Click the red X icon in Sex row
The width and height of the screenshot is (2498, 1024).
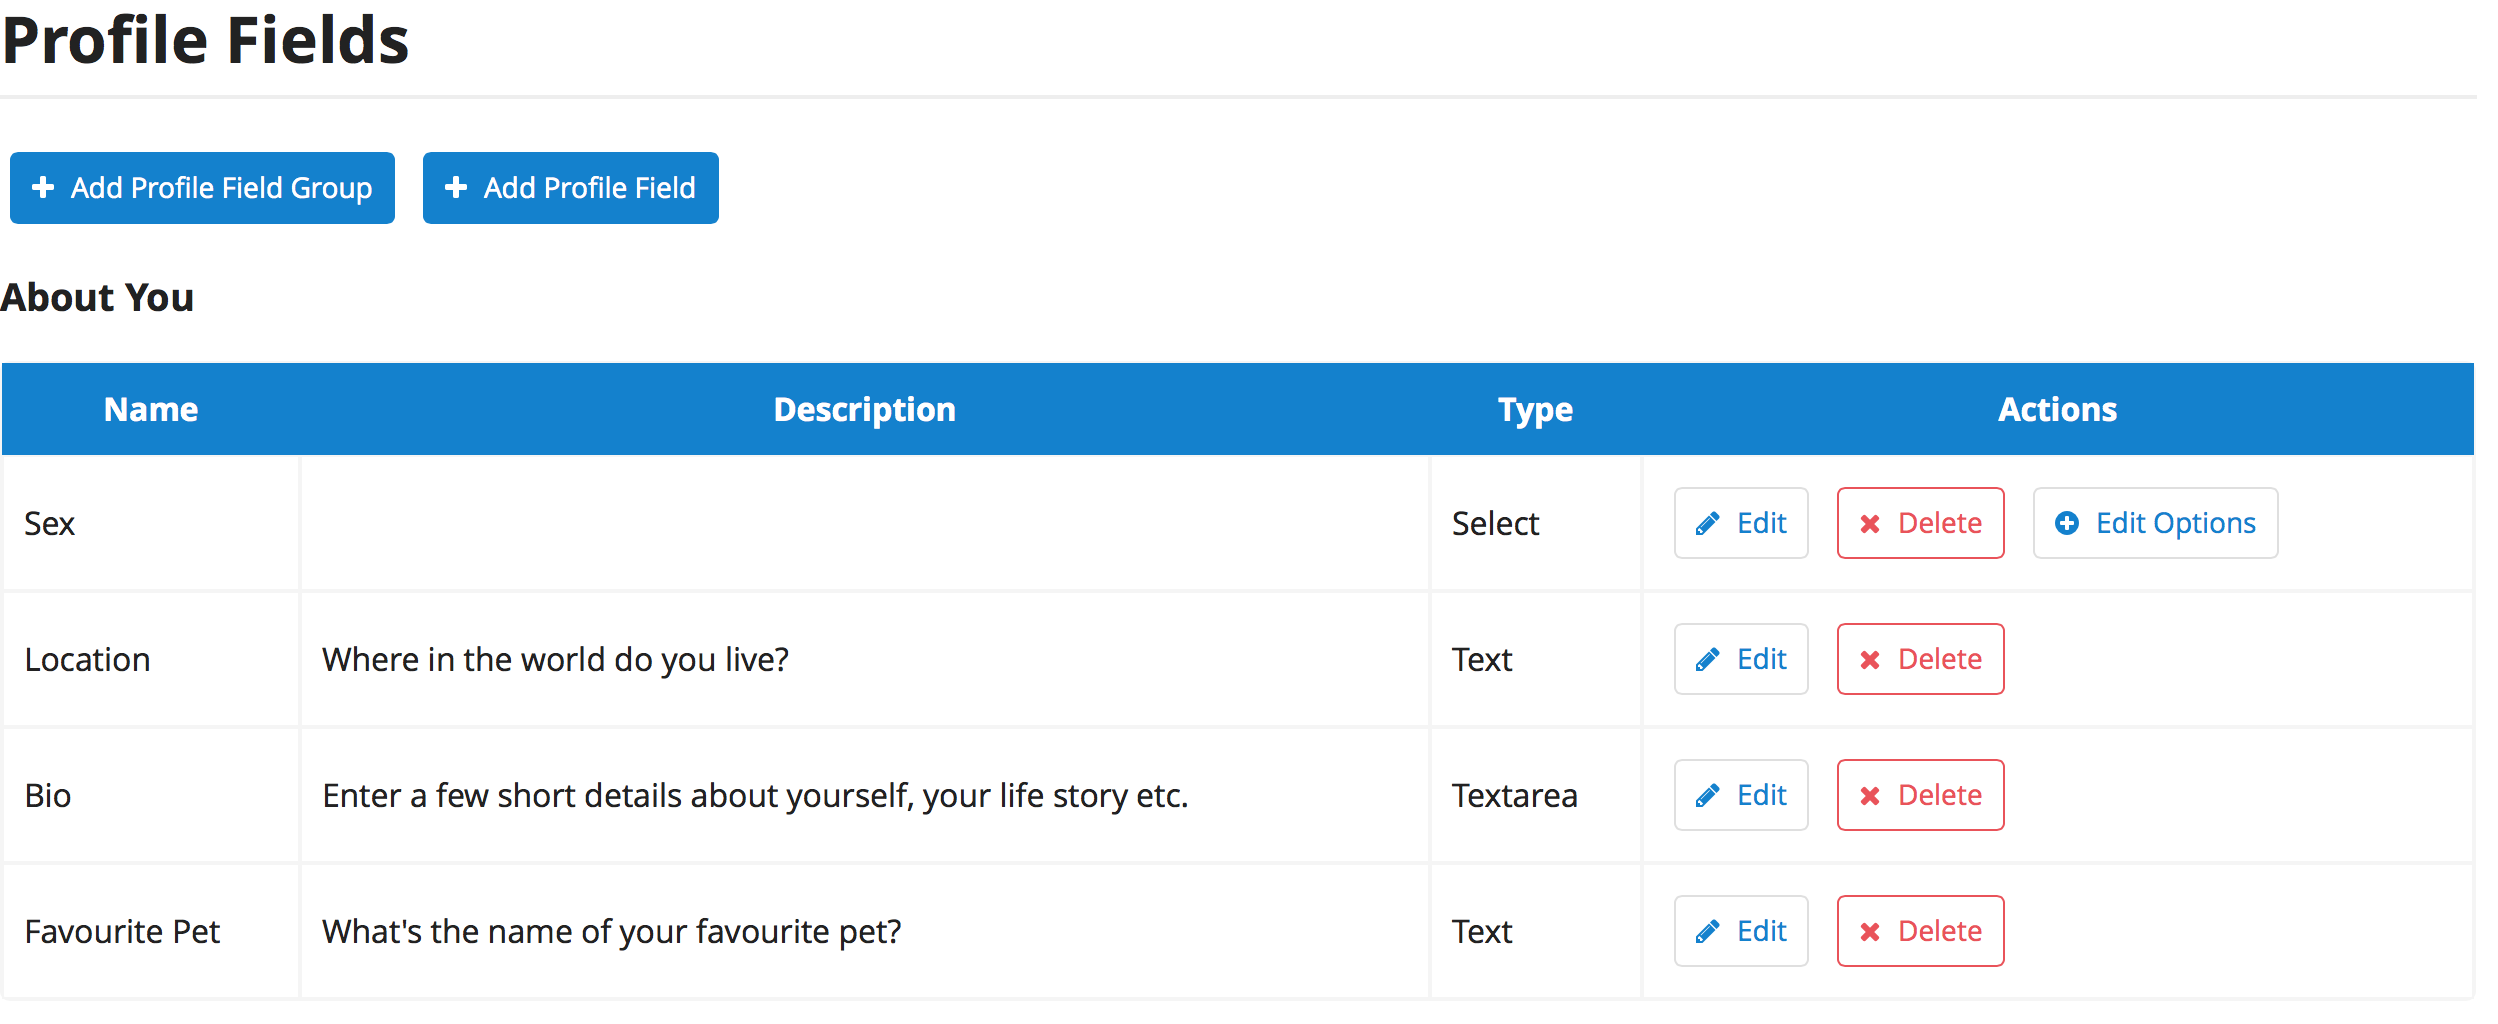tap(1870, 524)
